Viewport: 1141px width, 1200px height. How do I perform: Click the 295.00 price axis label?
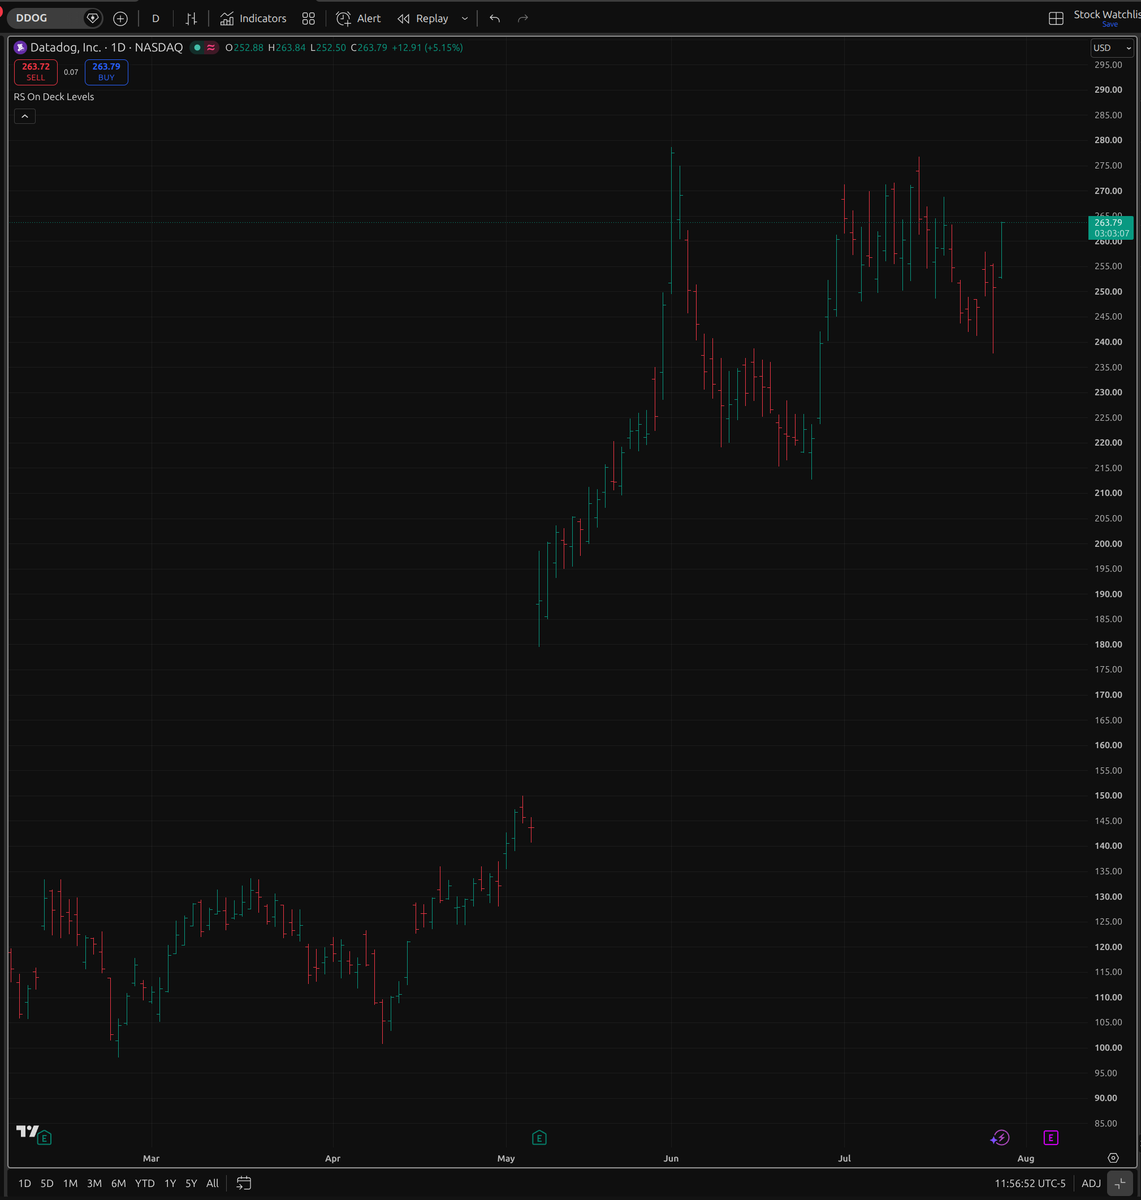1107,65
